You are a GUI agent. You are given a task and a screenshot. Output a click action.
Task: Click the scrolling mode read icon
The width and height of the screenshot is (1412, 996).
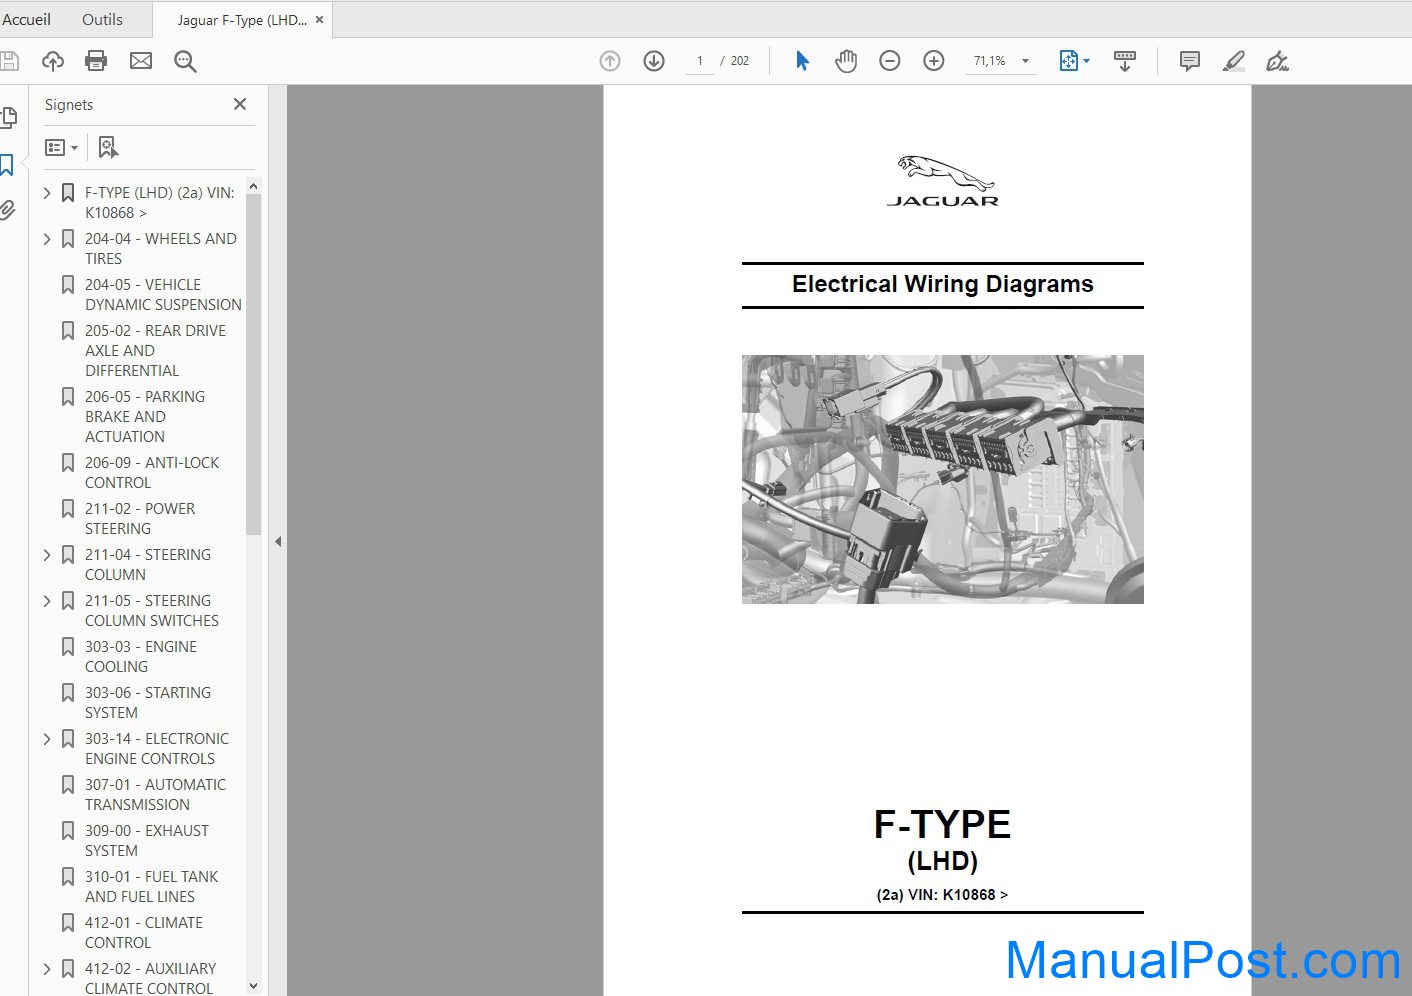click(1125, 61)
